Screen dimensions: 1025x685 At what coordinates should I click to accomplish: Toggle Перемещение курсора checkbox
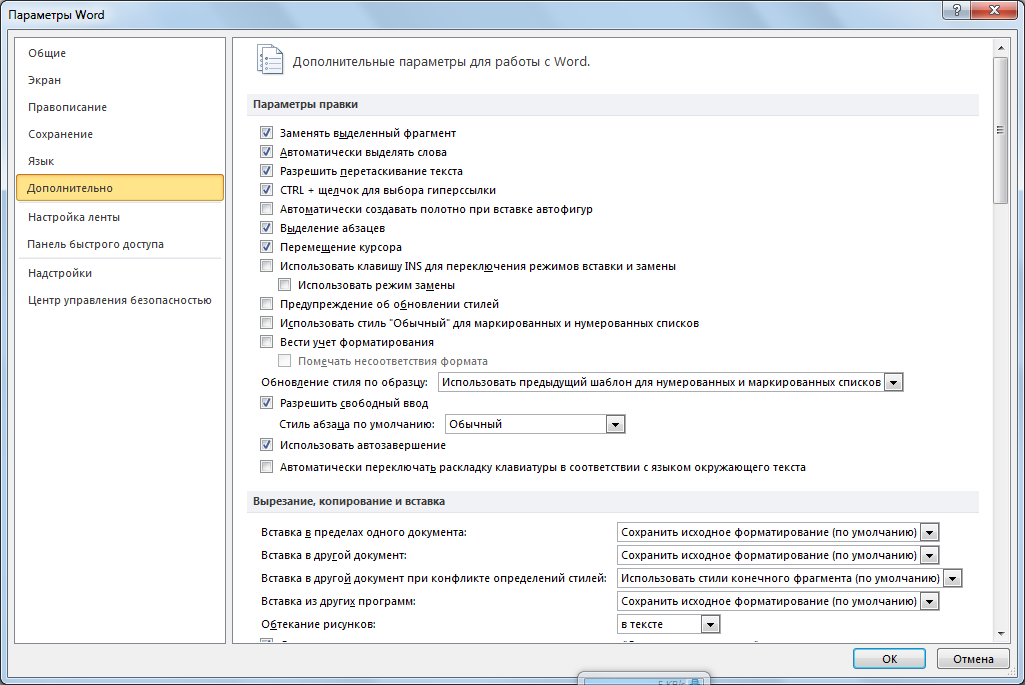(x=266, y=246)
